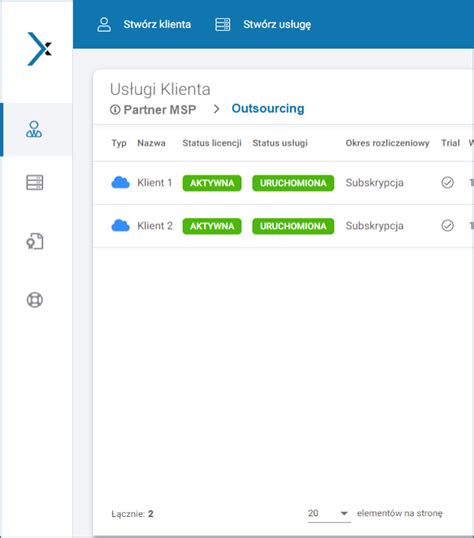Click Subskrypcja cell for Klient 1

(374, 183)
